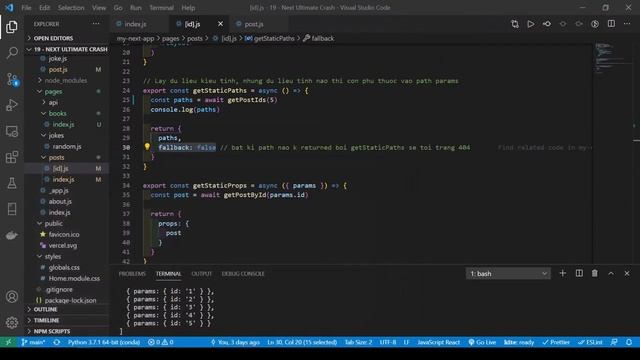Image resolution: width=640 pixels, height=360 pixels.
Task: Open the Terminal menu
Action: tap(161, 8)
